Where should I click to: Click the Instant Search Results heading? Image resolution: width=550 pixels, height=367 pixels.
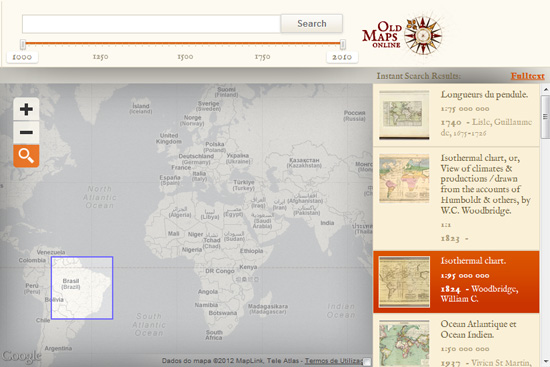click(419, 76)
